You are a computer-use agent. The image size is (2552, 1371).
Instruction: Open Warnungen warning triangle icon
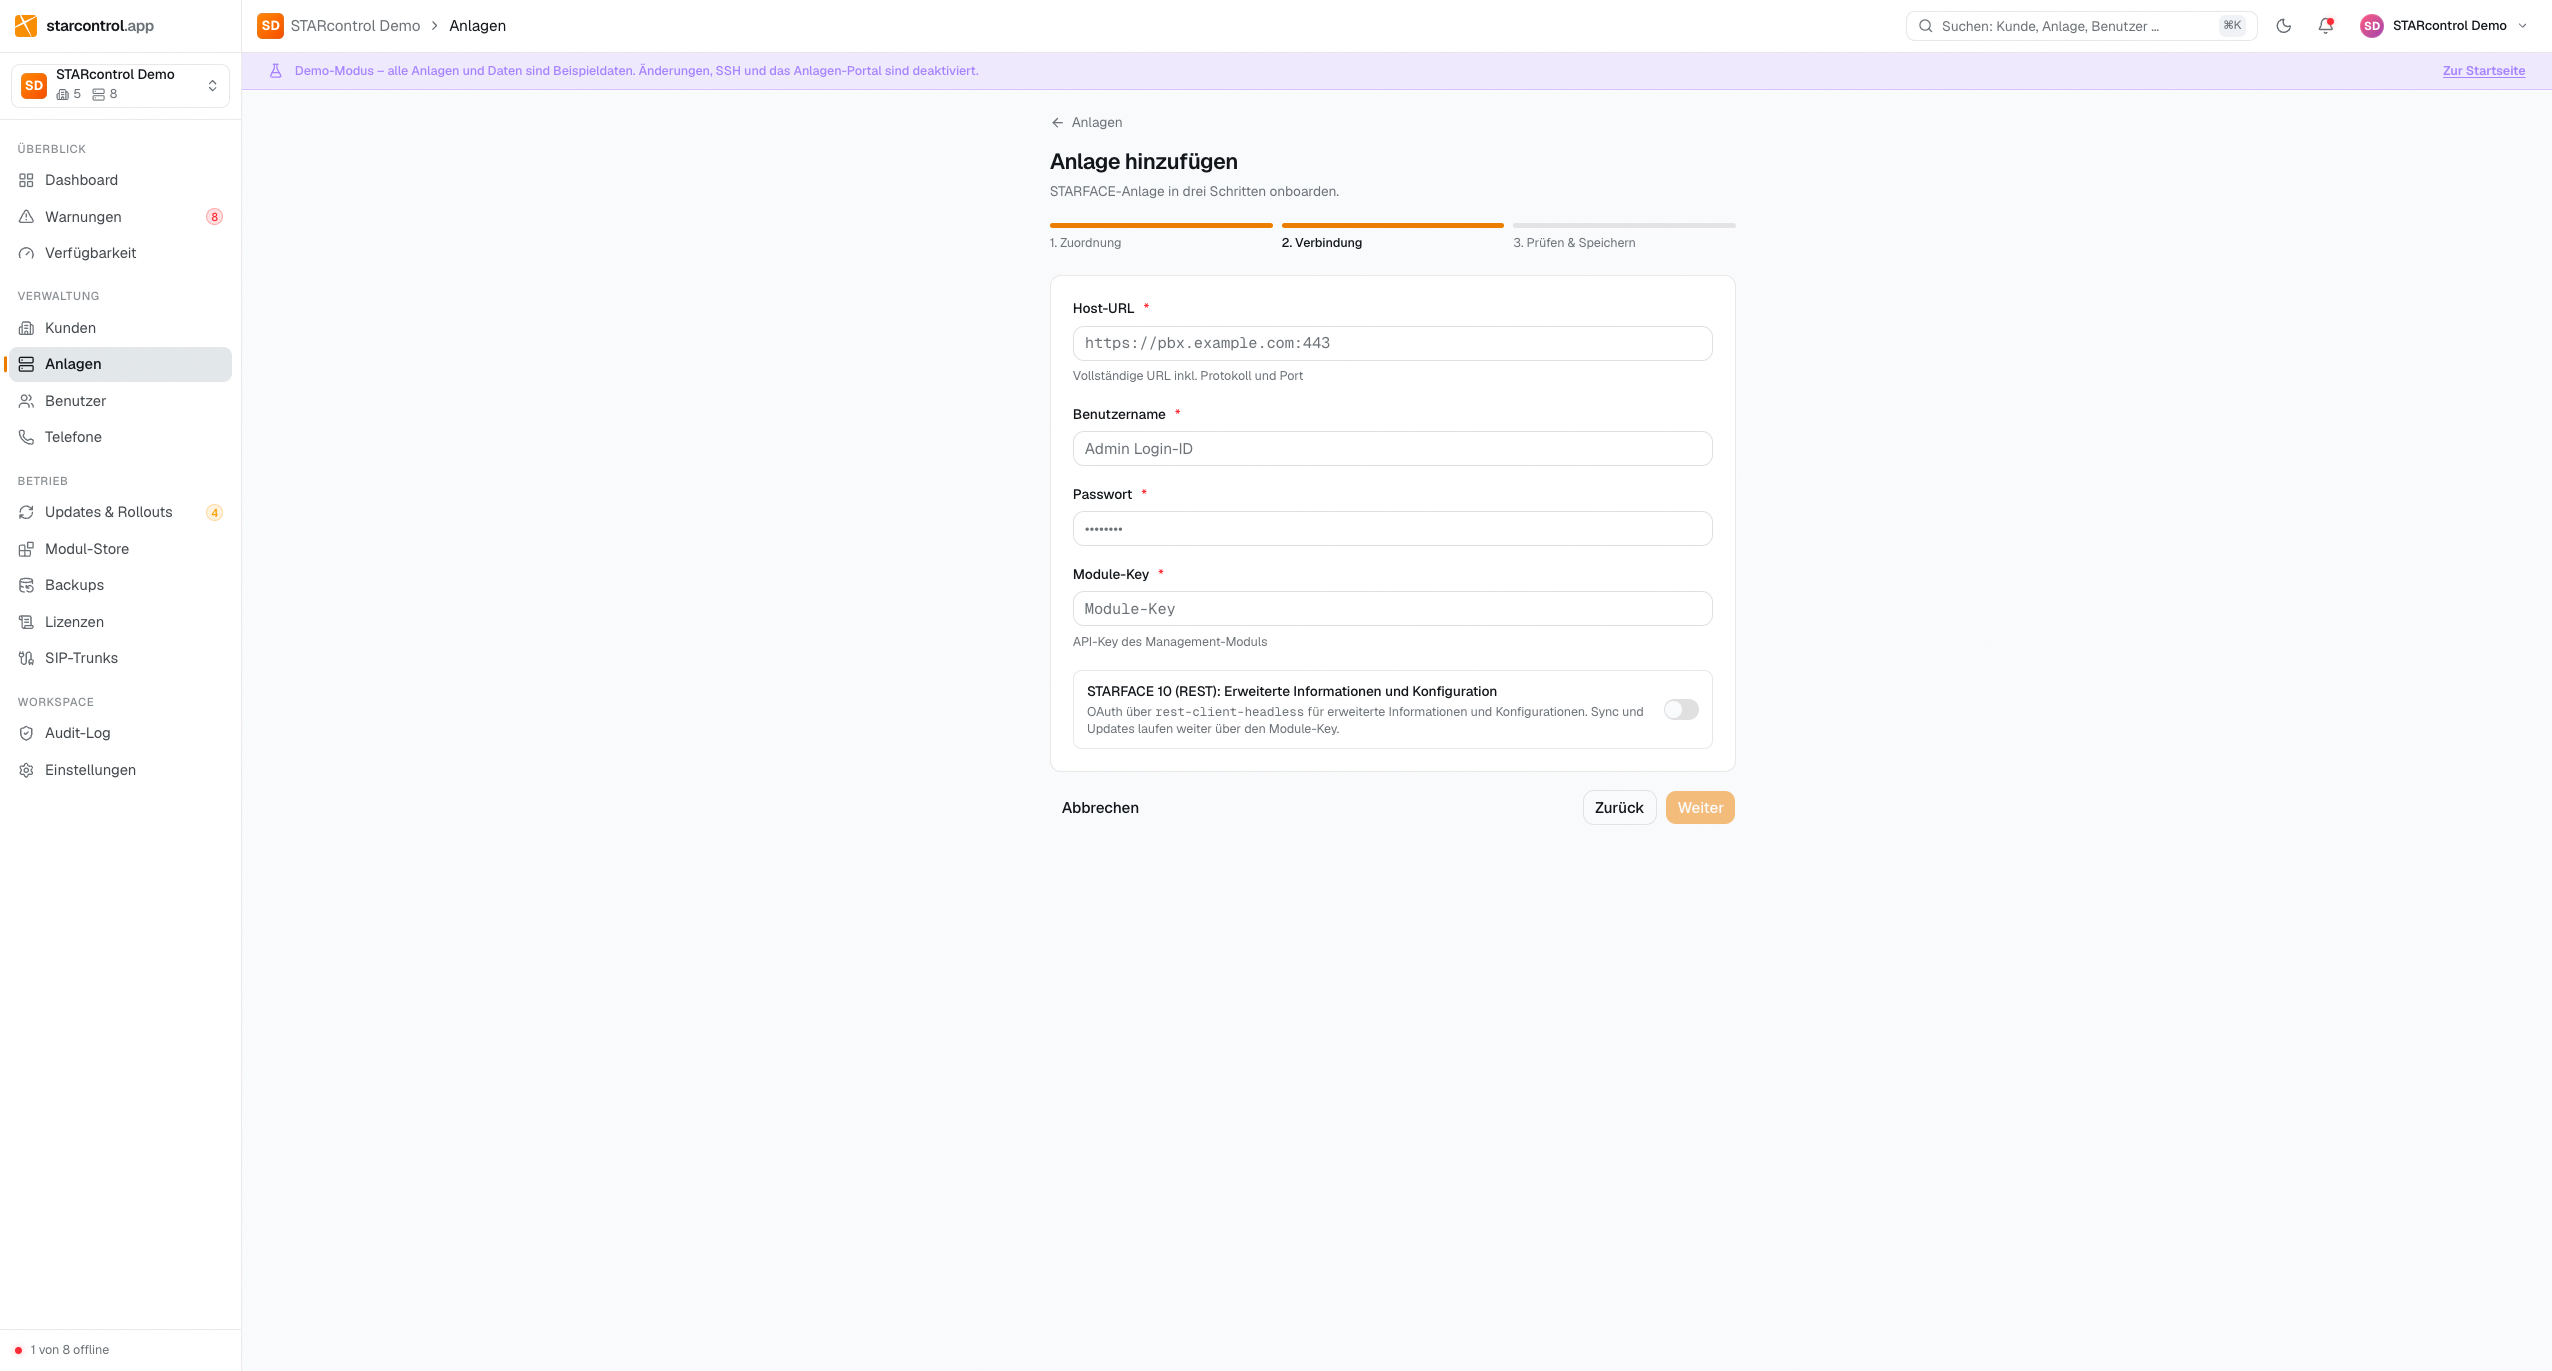pyautogui.click(x=27, y=217)
